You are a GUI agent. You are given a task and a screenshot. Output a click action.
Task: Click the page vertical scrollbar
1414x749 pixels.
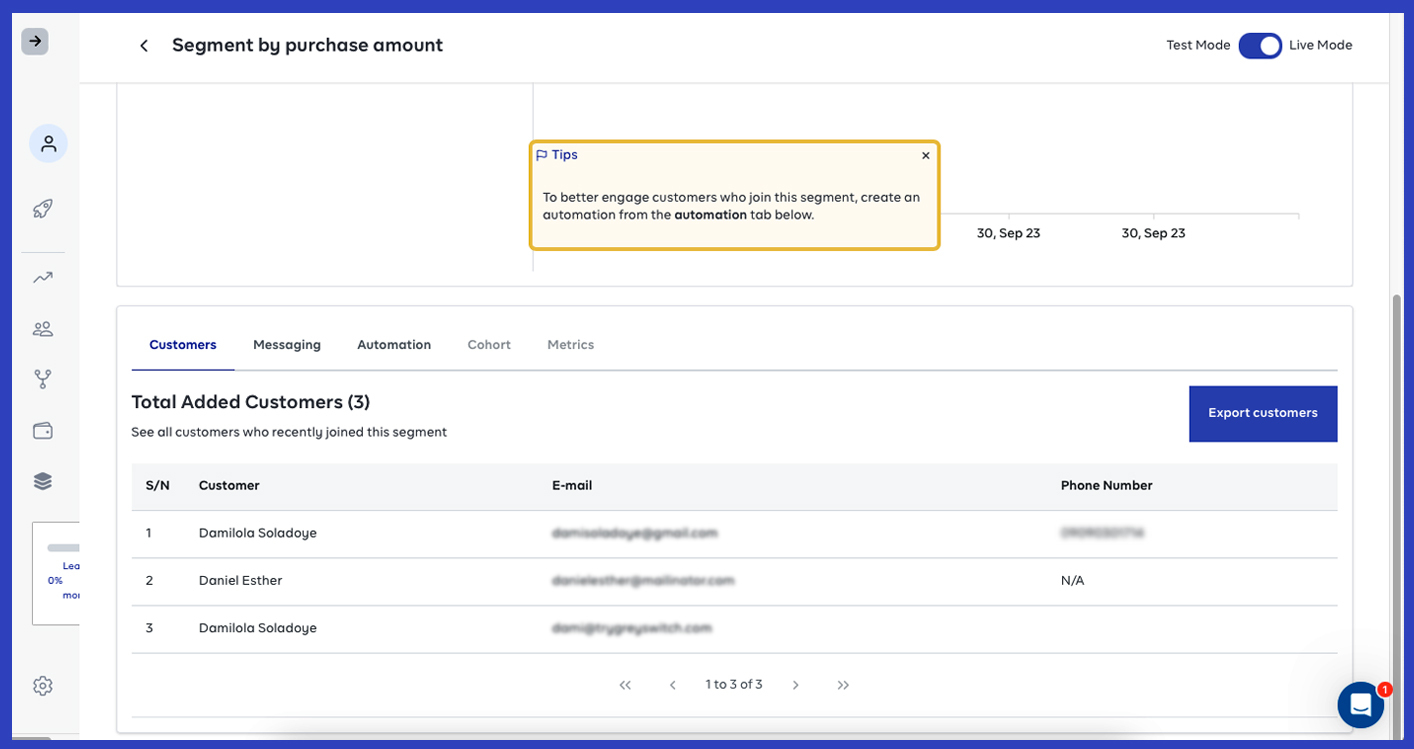tap(1397, 500)
